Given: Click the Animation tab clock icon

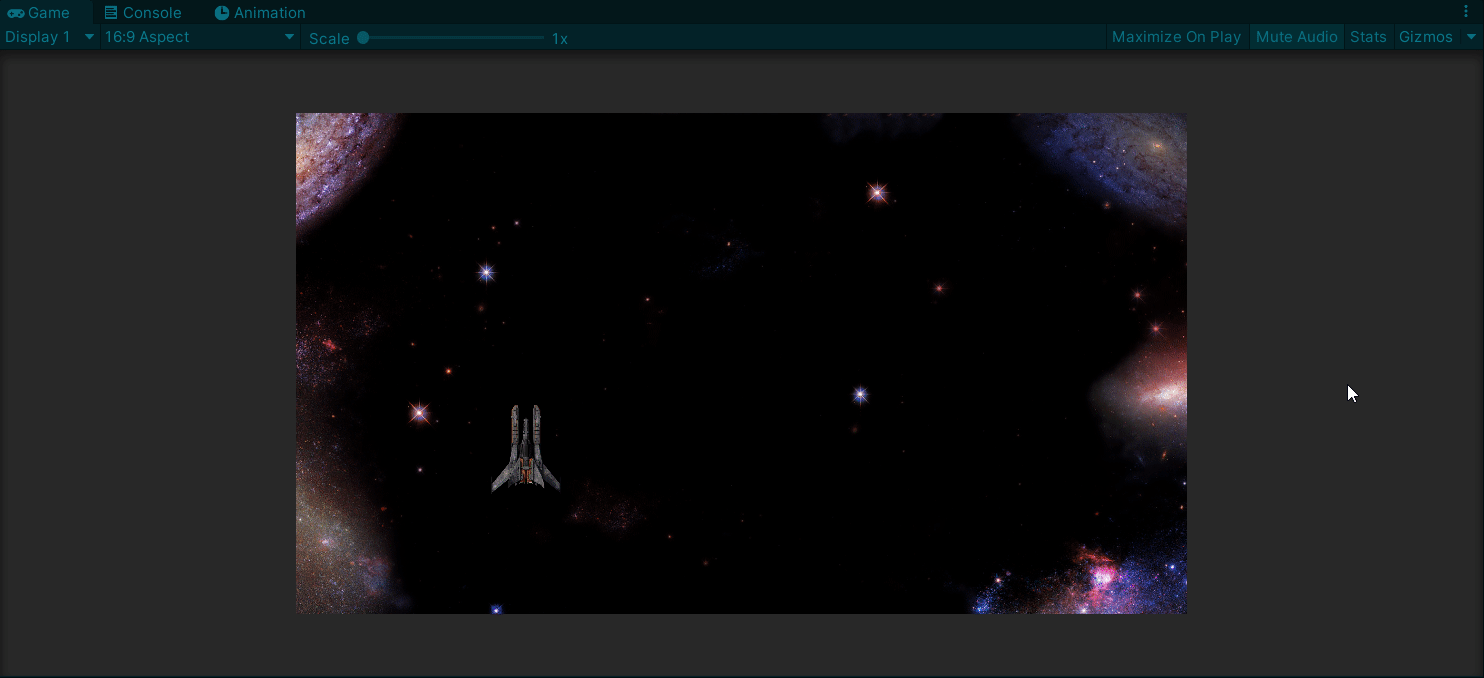Looking at the screenshot, I should click(x=222, y=13).
